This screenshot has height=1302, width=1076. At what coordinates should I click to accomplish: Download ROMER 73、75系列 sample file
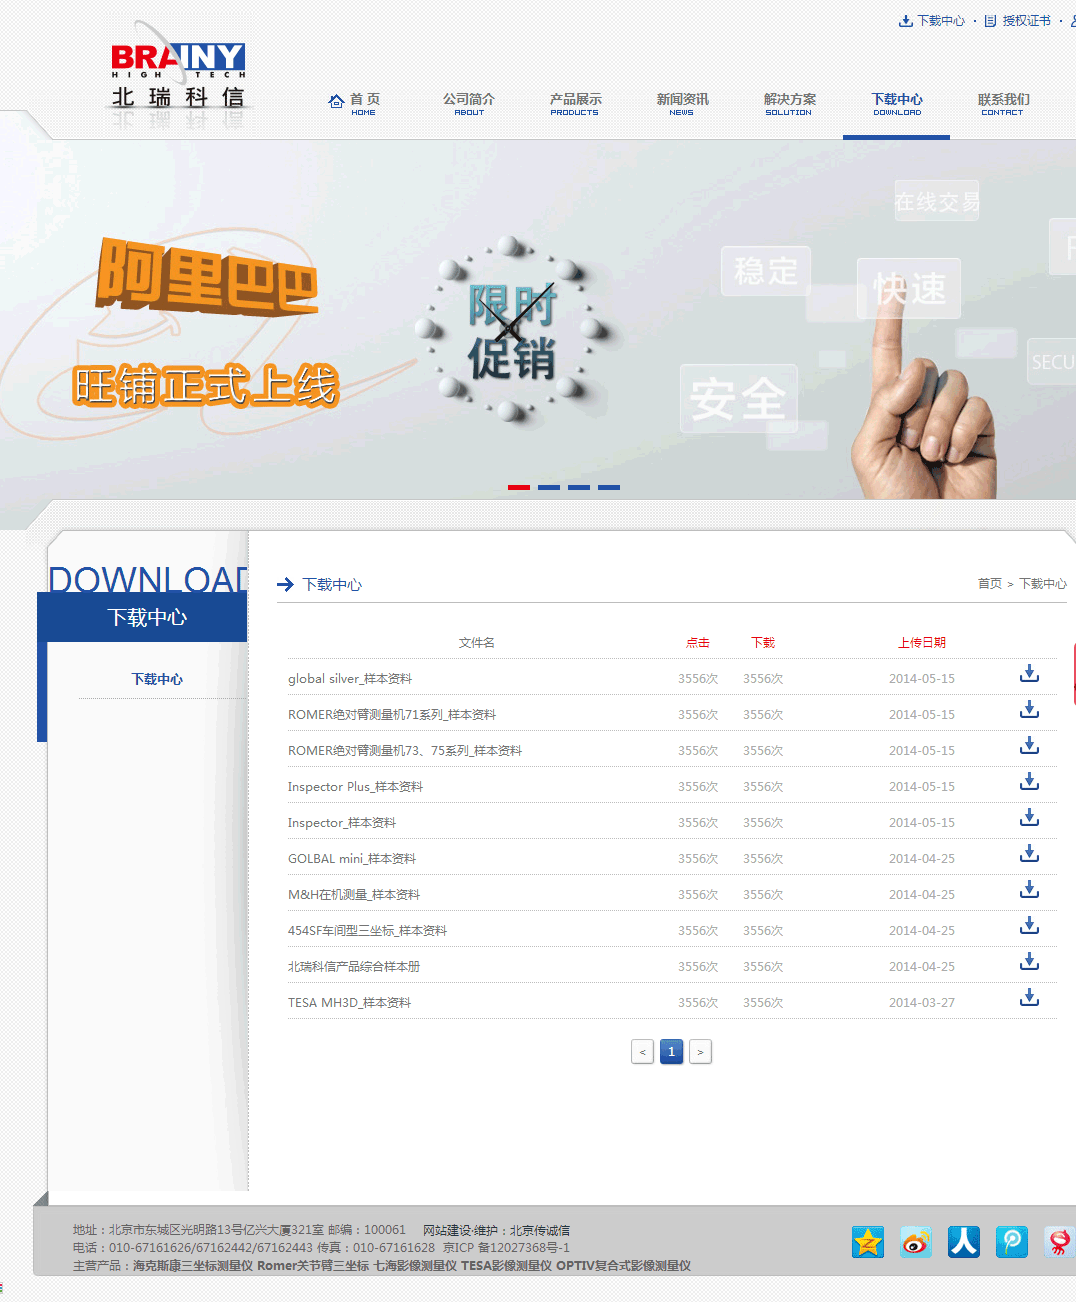(x=1029, y=746)
